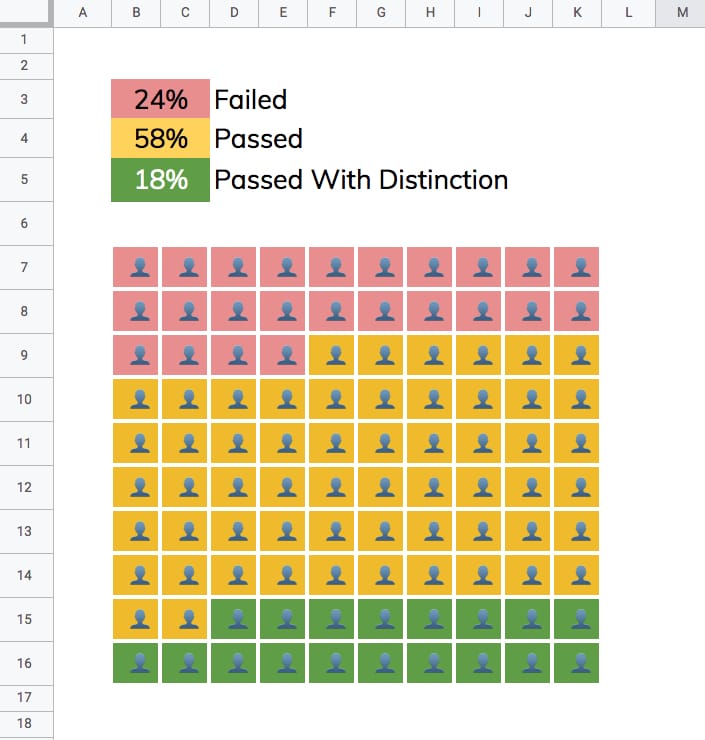Select the red person icon in cell K7

coord(577,268)
